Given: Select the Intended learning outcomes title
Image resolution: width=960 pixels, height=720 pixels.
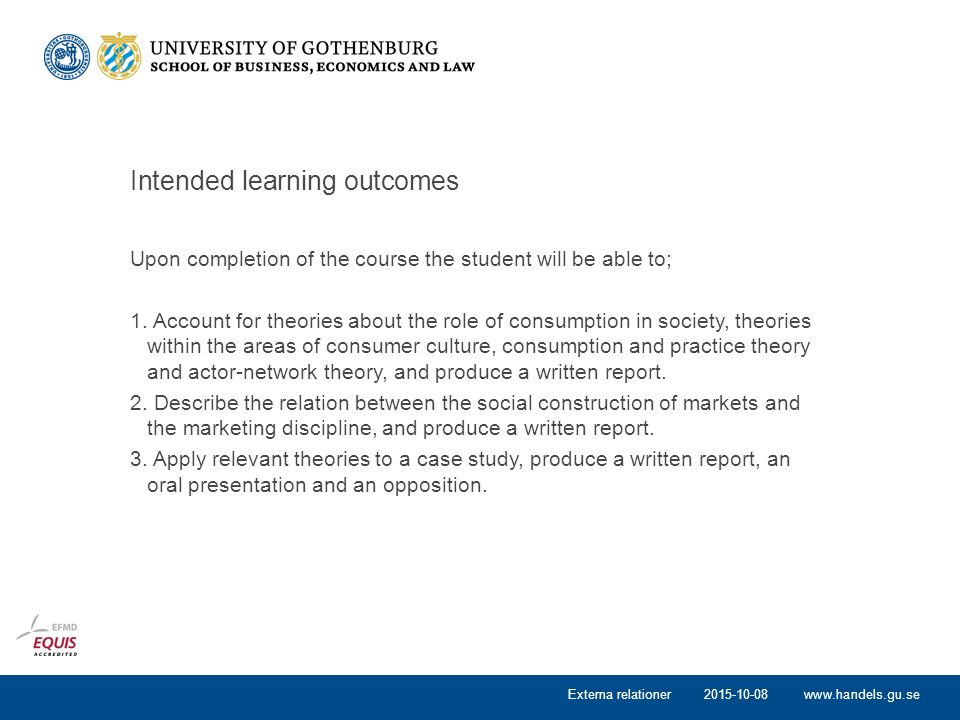Looking at the screenshot, I should [294, 181].
